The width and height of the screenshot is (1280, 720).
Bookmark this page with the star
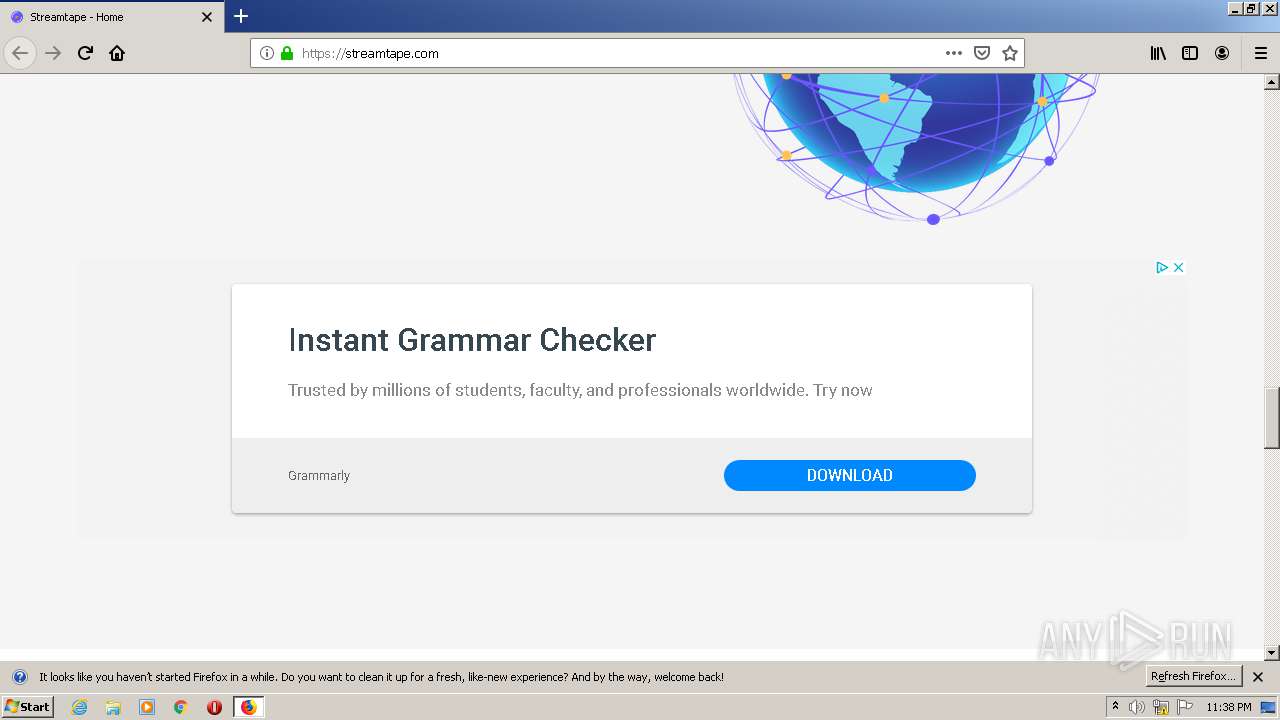1010,53
